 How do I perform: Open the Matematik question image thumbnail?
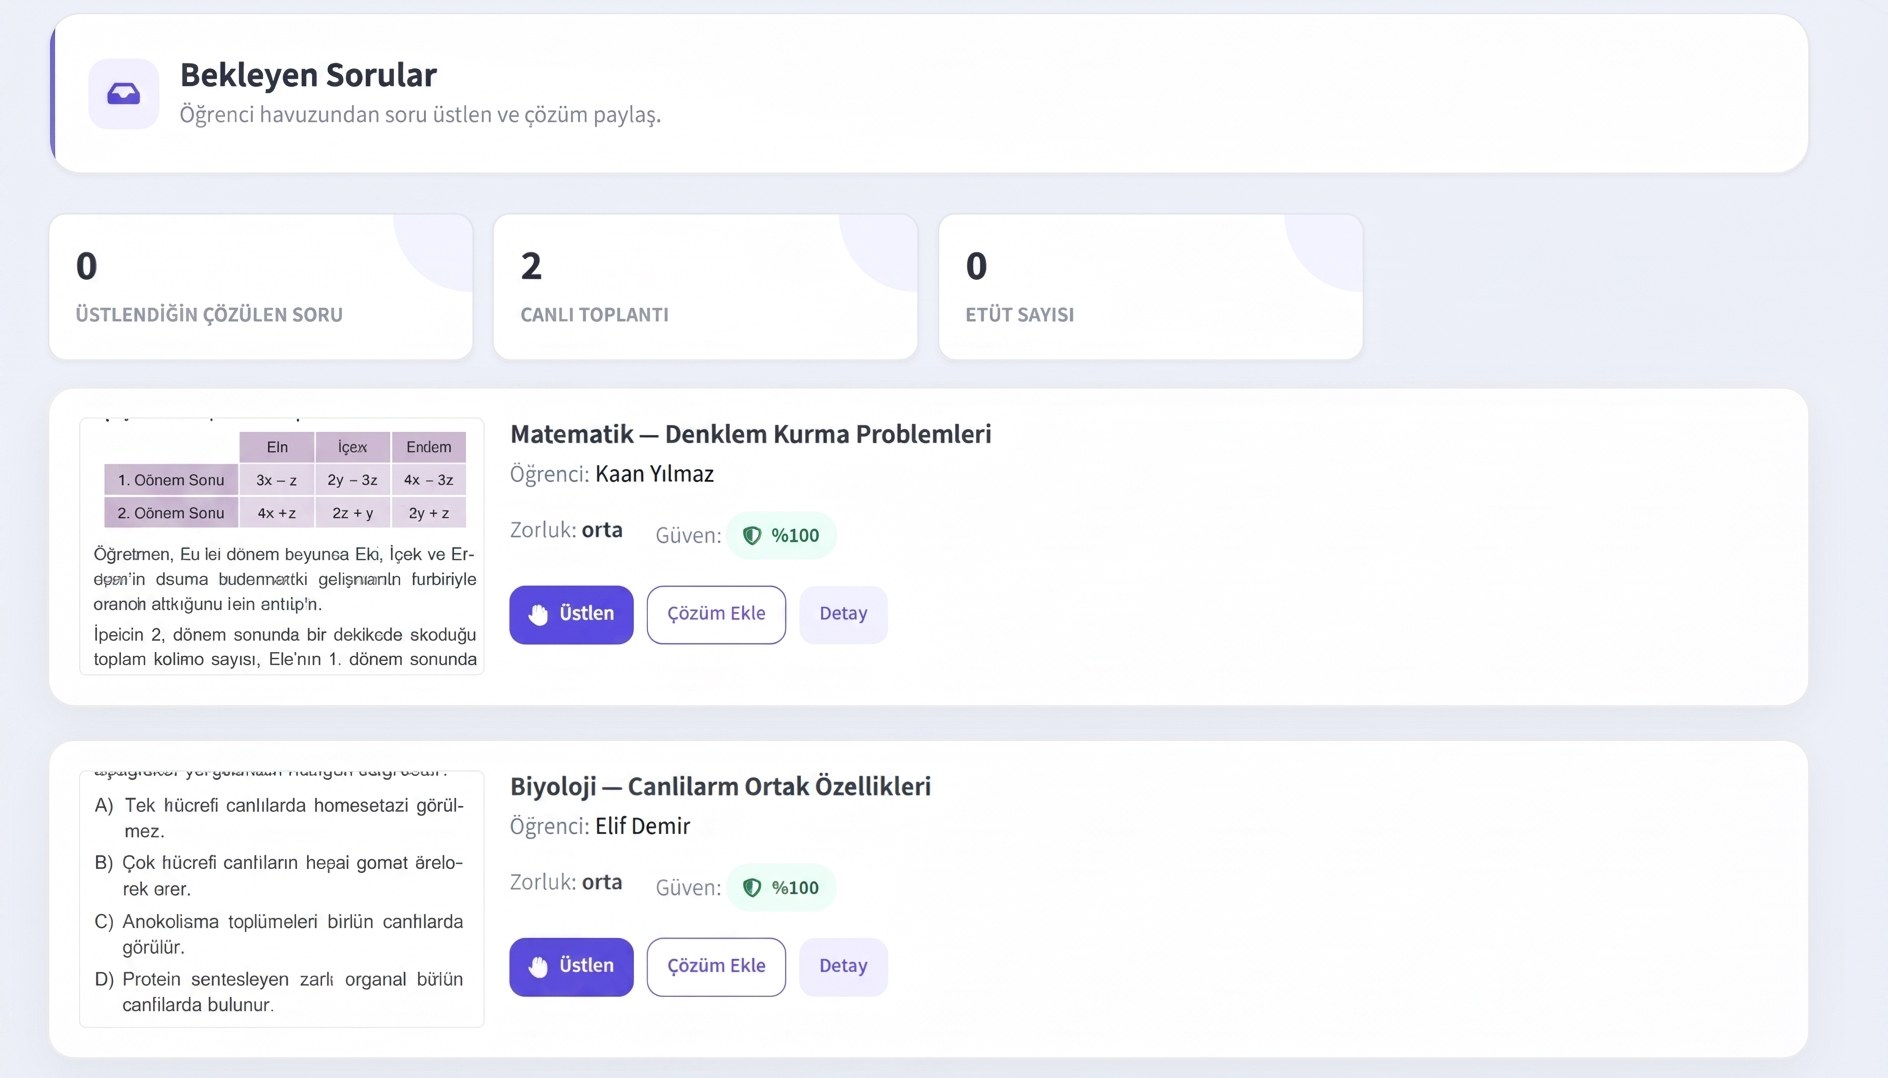[282, 546]
